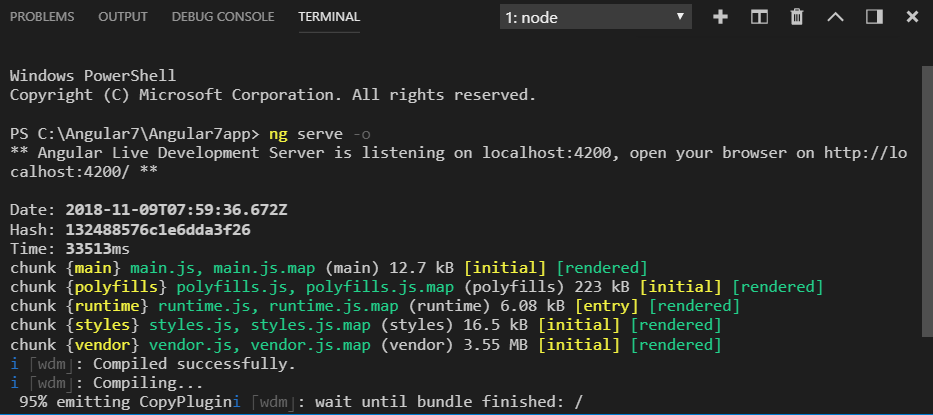Maximize panel size with up chevron
This screenshot has height=415, width=933.
point(835,17)
